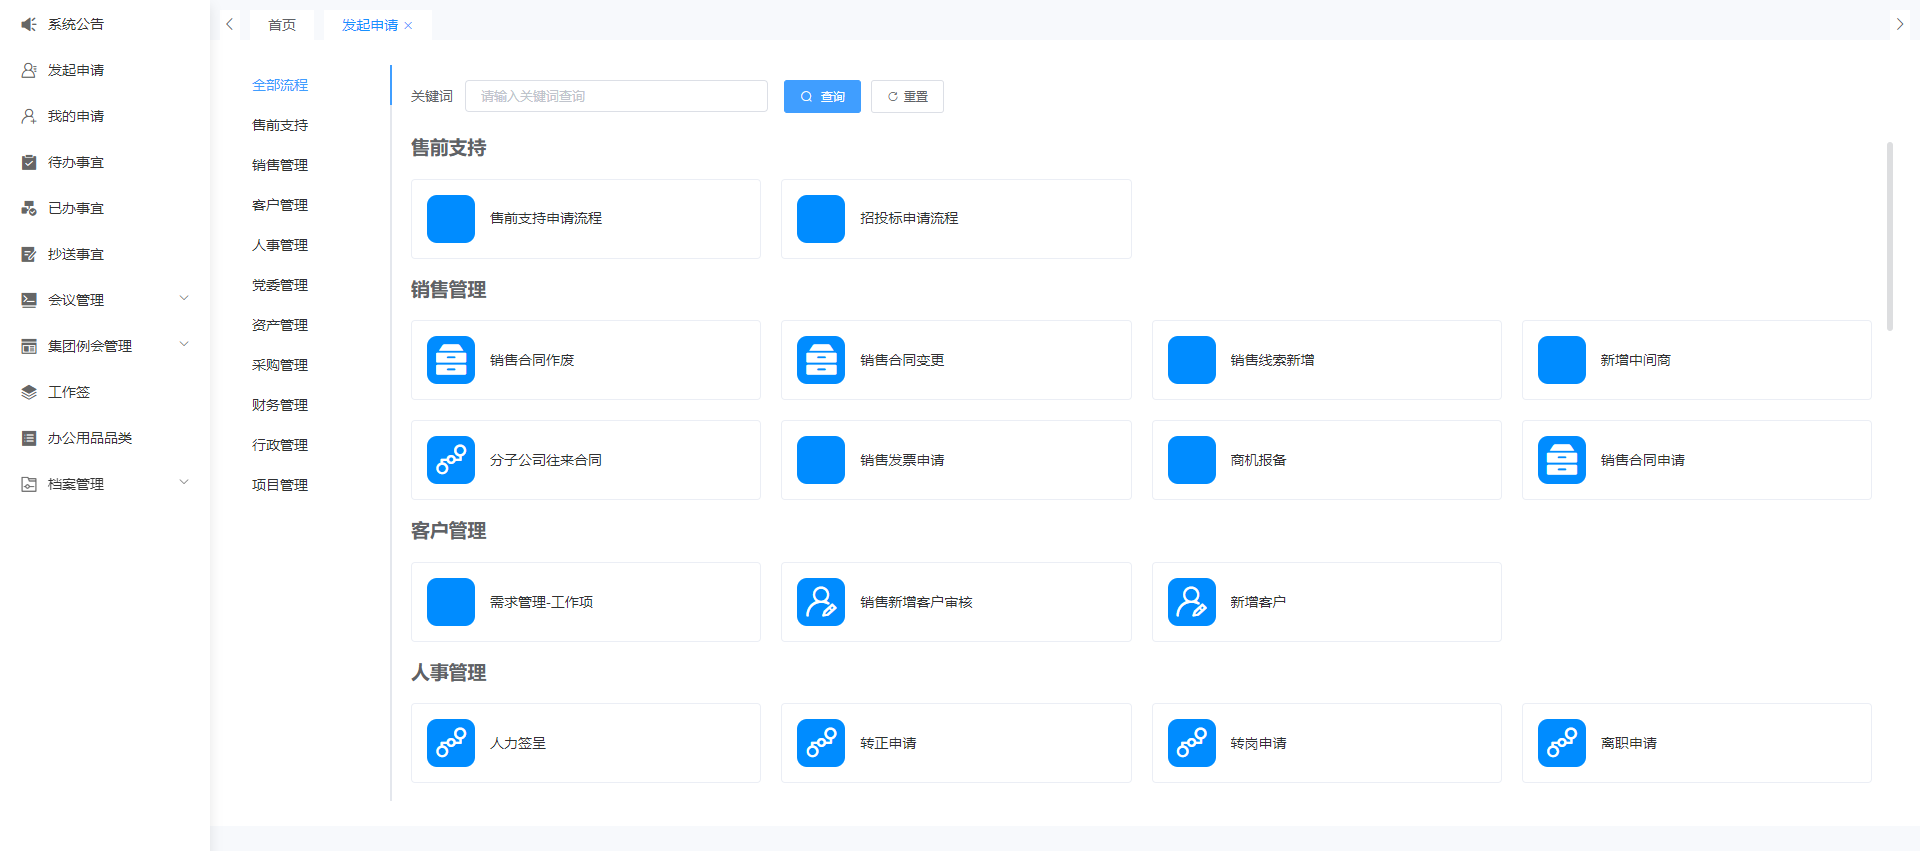Expand the 档案管理 menu arrow
Screen dimensions: 1920x851
click(x=184, y=483)
